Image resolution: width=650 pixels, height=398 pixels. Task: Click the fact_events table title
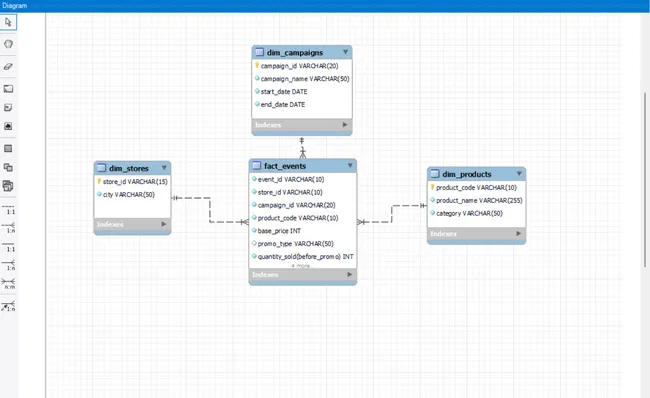285,166
